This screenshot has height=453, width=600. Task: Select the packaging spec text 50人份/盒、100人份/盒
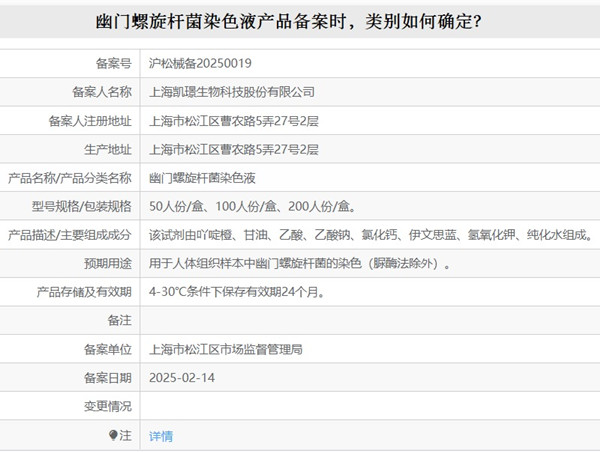pos(213,207)
